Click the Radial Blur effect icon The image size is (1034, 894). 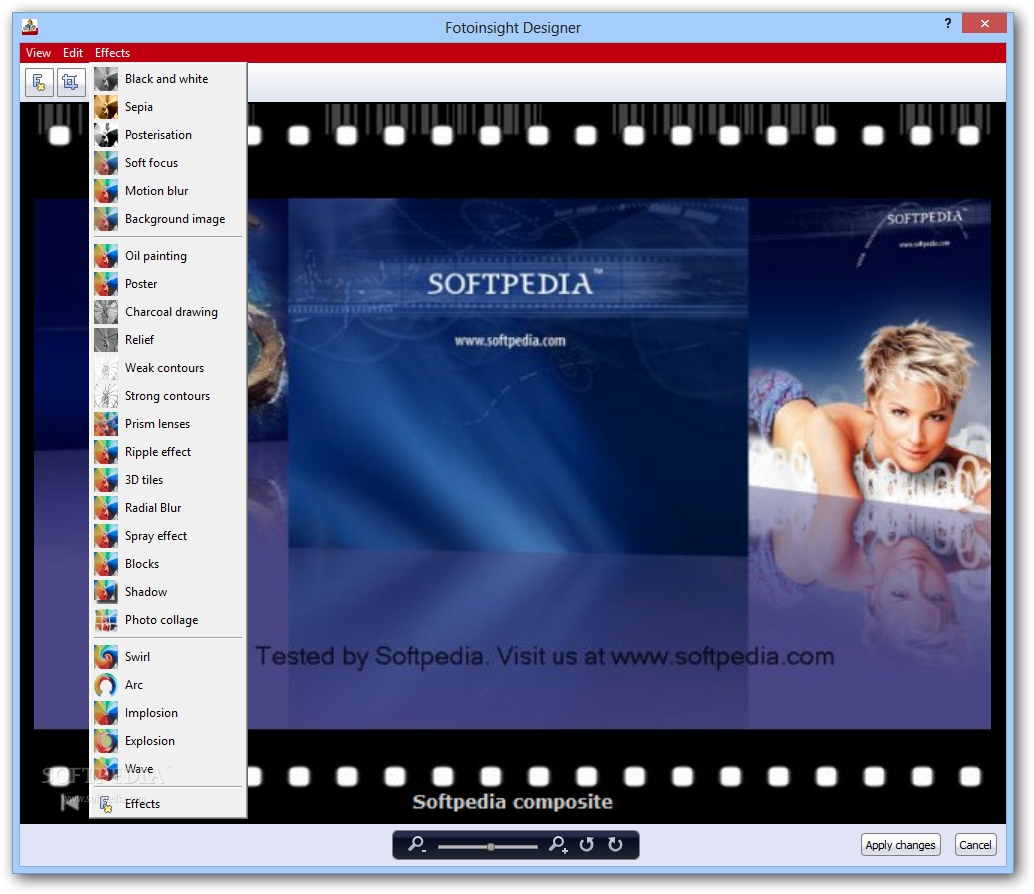(x=106, y=508)
